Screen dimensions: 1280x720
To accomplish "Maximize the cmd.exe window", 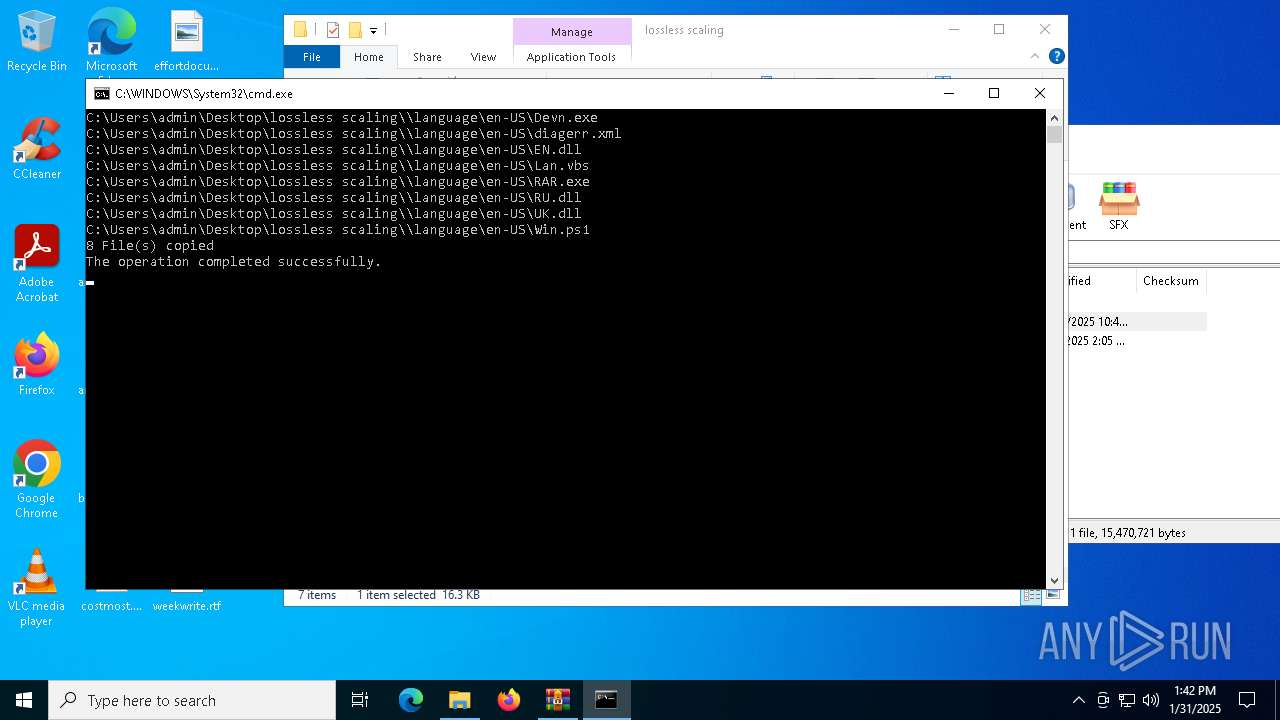I will click(993, 93).
